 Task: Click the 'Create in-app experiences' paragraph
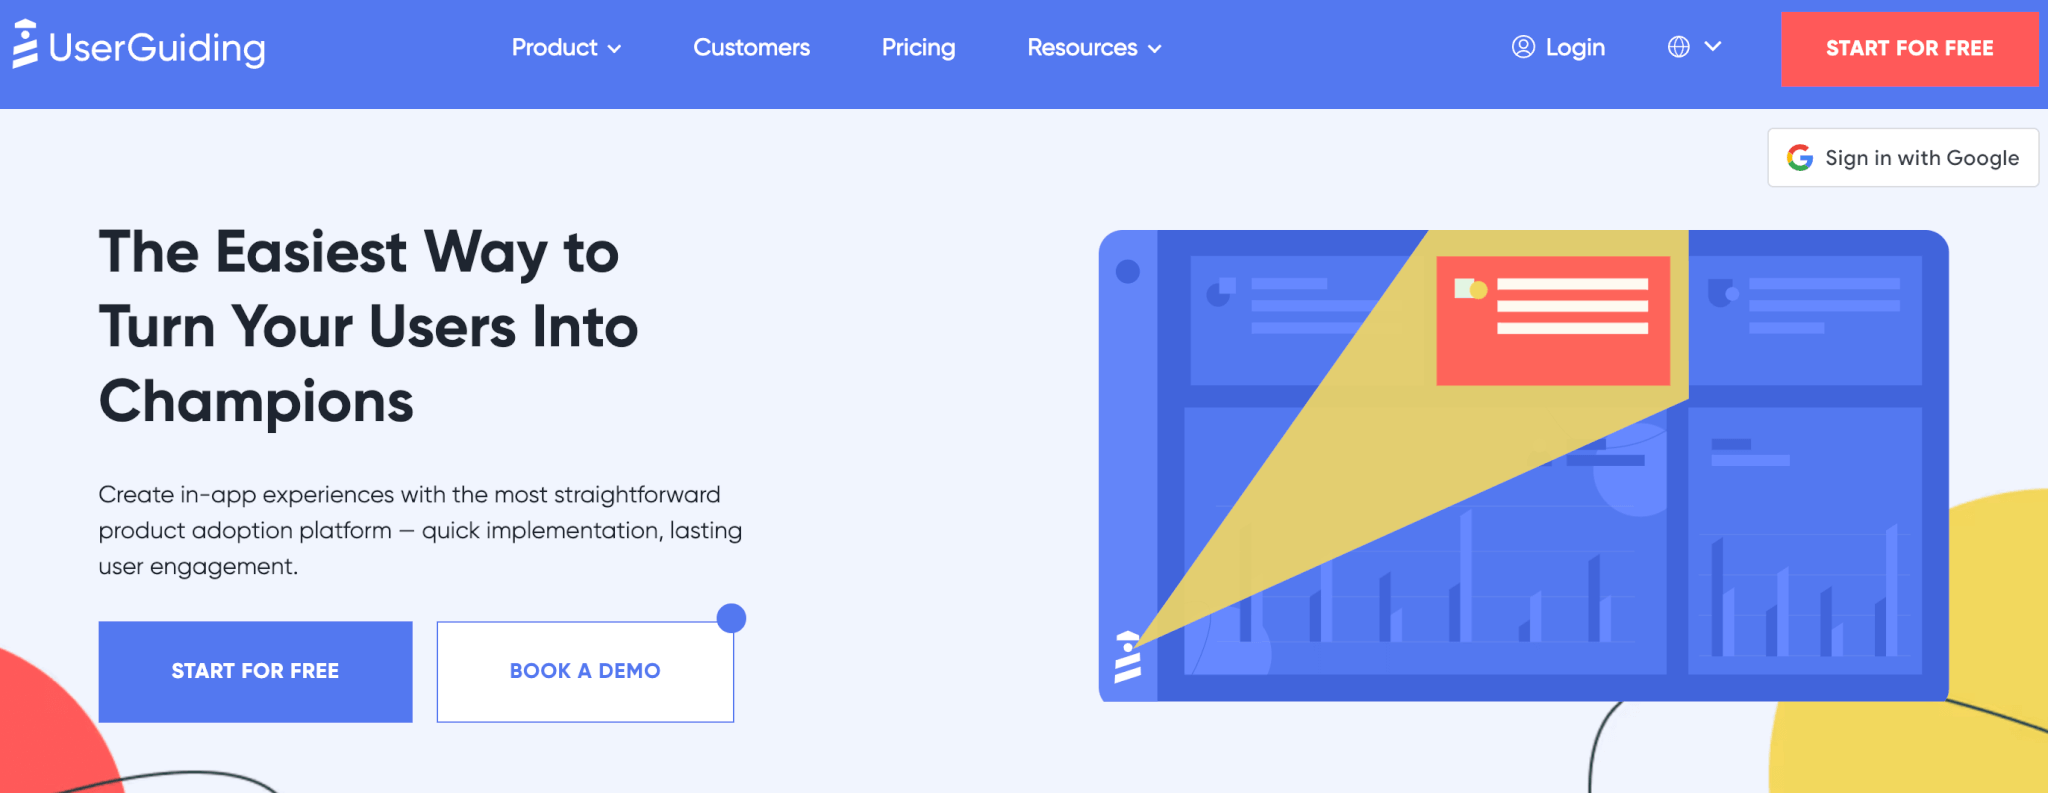pyautogui.click(x=420, y=530)
